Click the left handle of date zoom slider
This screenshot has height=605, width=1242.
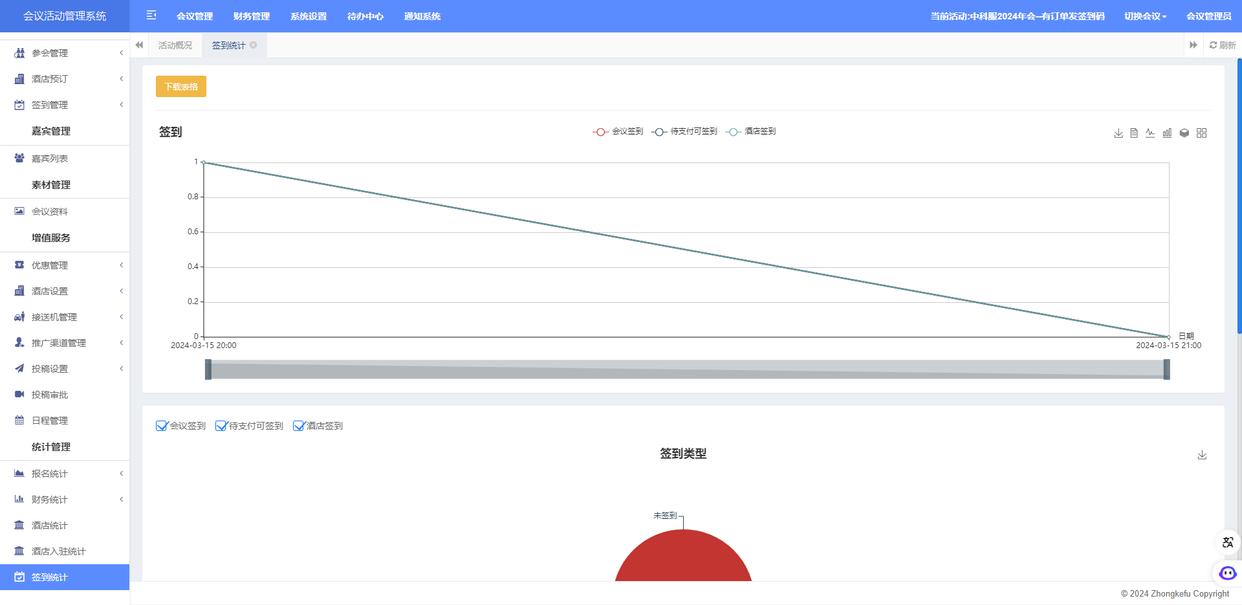[208, 370]
